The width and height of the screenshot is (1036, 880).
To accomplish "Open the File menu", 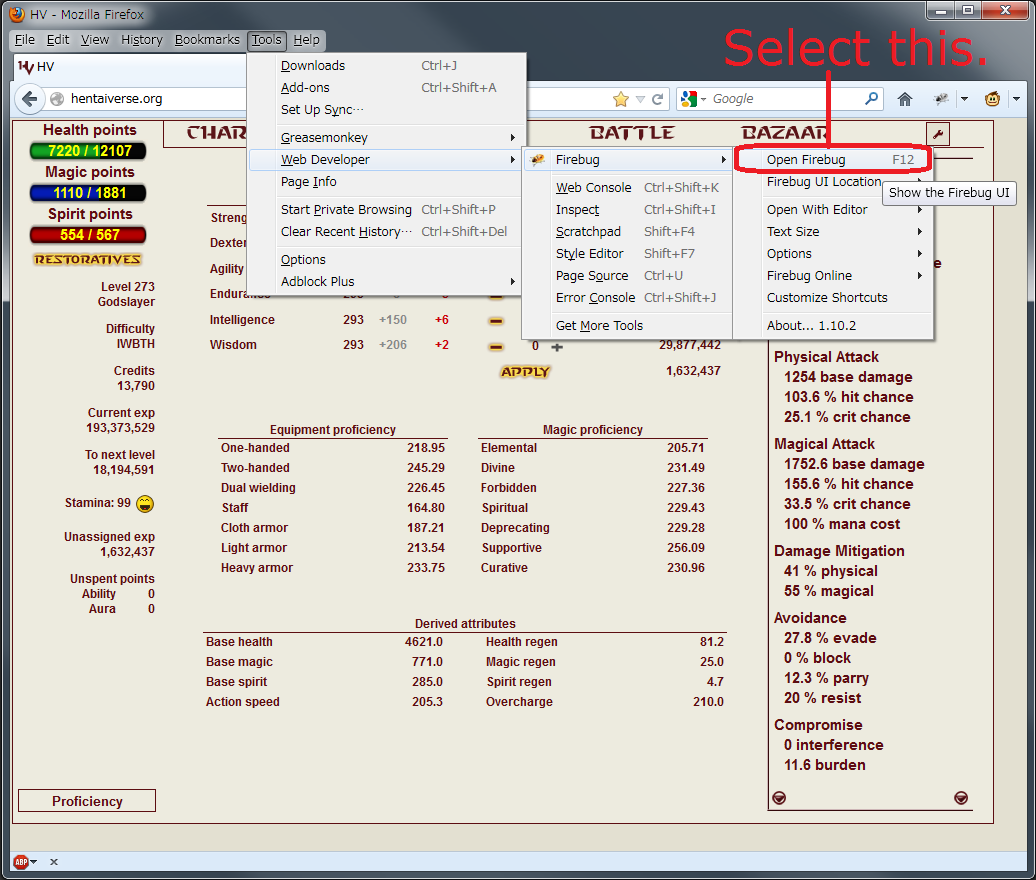I will click(x=24, y=40).
